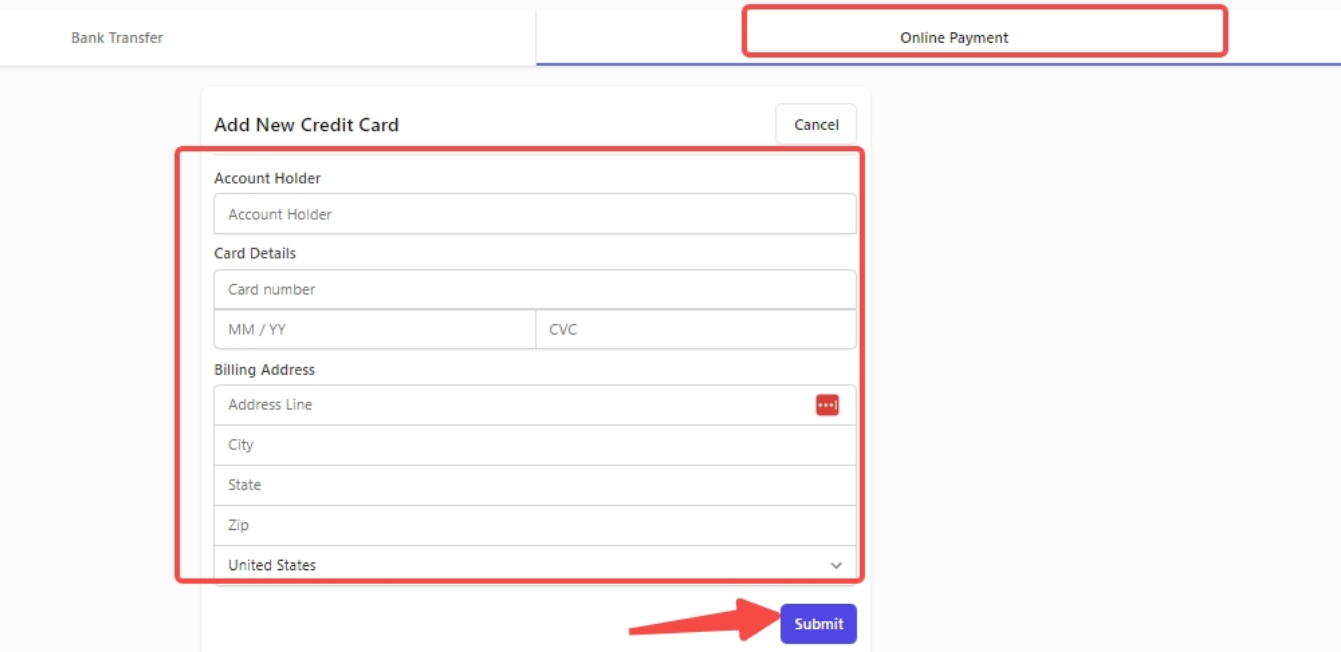Image resolution: width=1341 pixels, height=652 pixels.
Task: Click the CVC security code field
Action: [x=696, y=329]
